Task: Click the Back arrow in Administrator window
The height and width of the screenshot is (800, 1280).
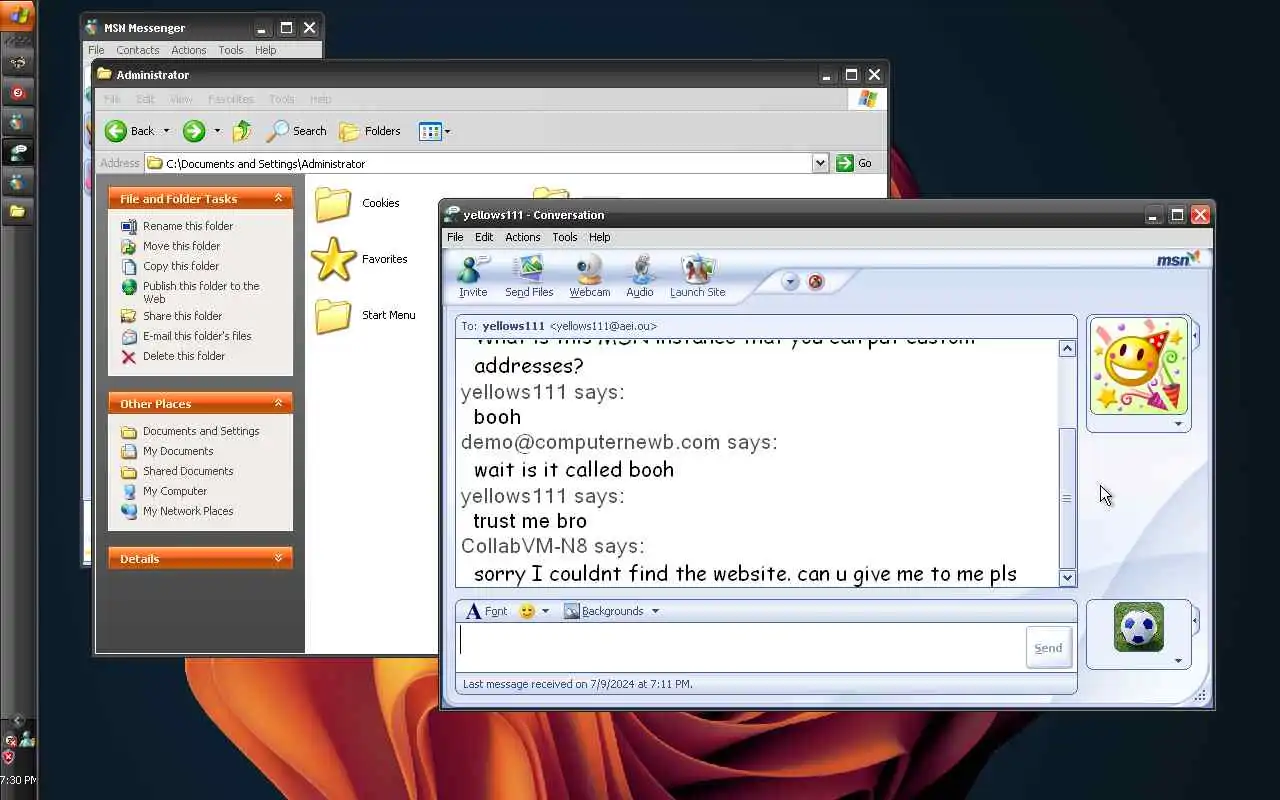Action: (116, 131)
